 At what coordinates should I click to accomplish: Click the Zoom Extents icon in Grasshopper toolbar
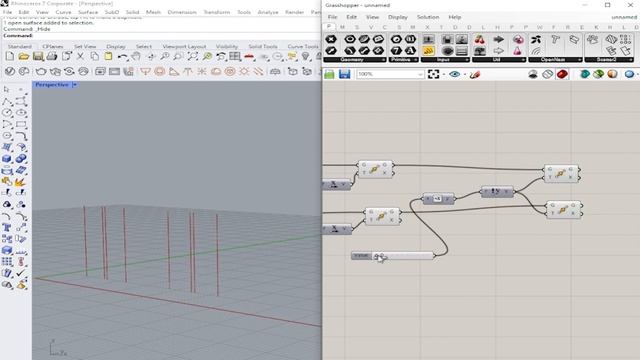click(x=433, y=74)
